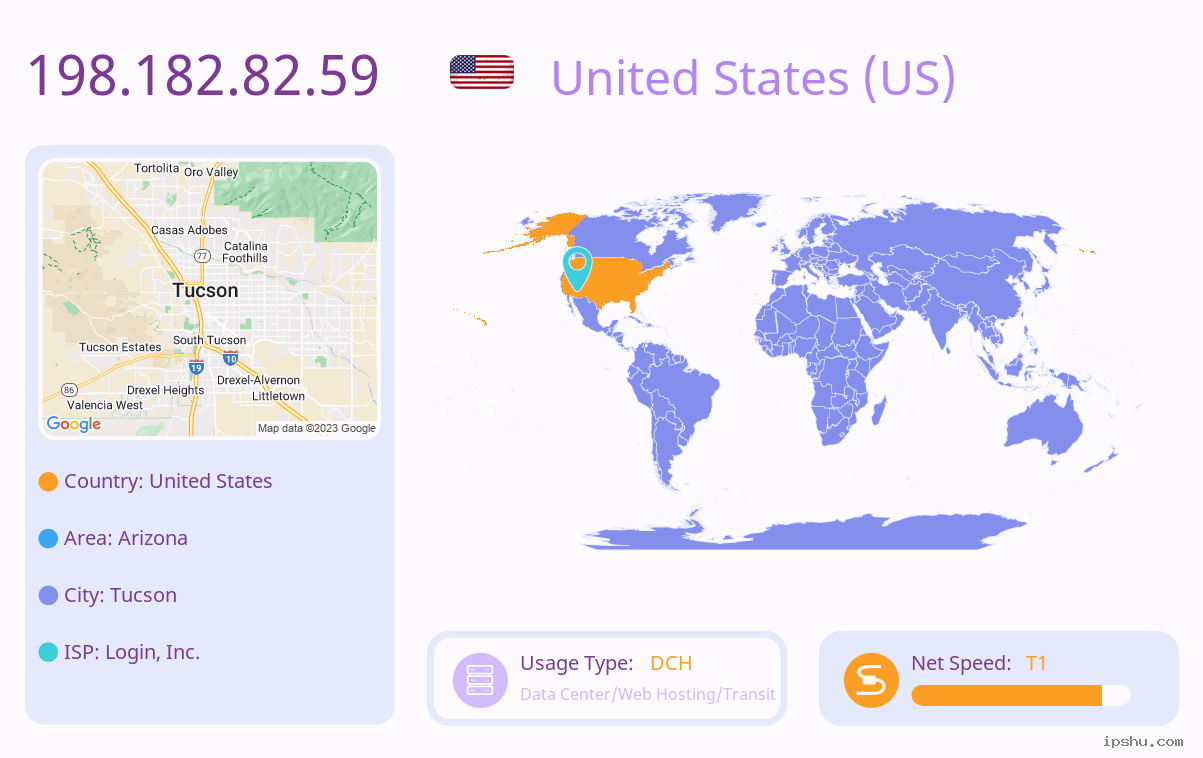Click the Net Speed orange progress bar

coord(1021,696)
